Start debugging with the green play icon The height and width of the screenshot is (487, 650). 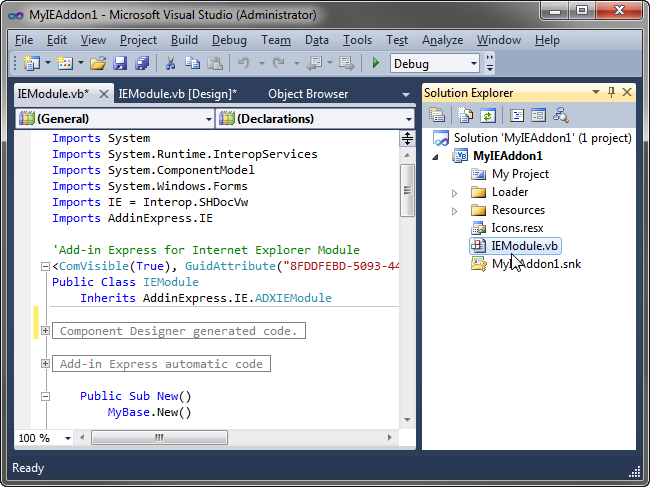pos(376,63)
